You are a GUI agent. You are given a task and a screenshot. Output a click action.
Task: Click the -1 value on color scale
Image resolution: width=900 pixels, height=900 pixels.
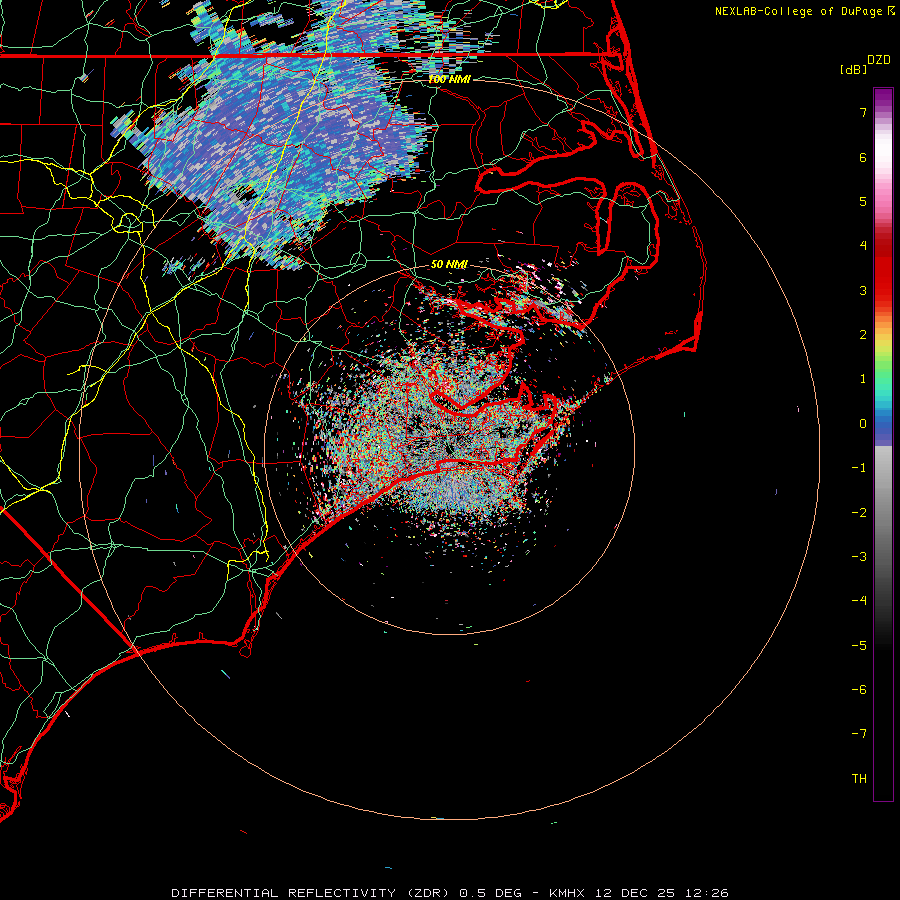(859, 468)
